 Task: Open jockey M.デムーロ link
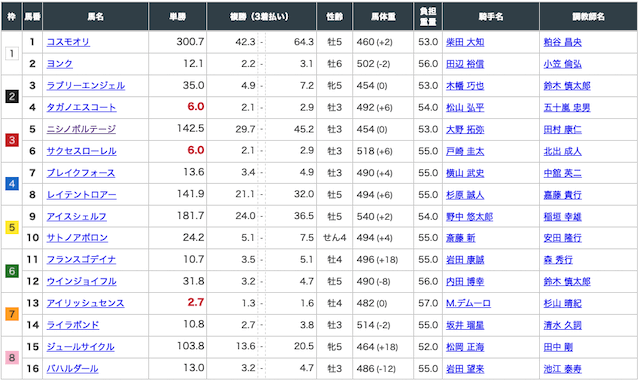pos(468,303)
